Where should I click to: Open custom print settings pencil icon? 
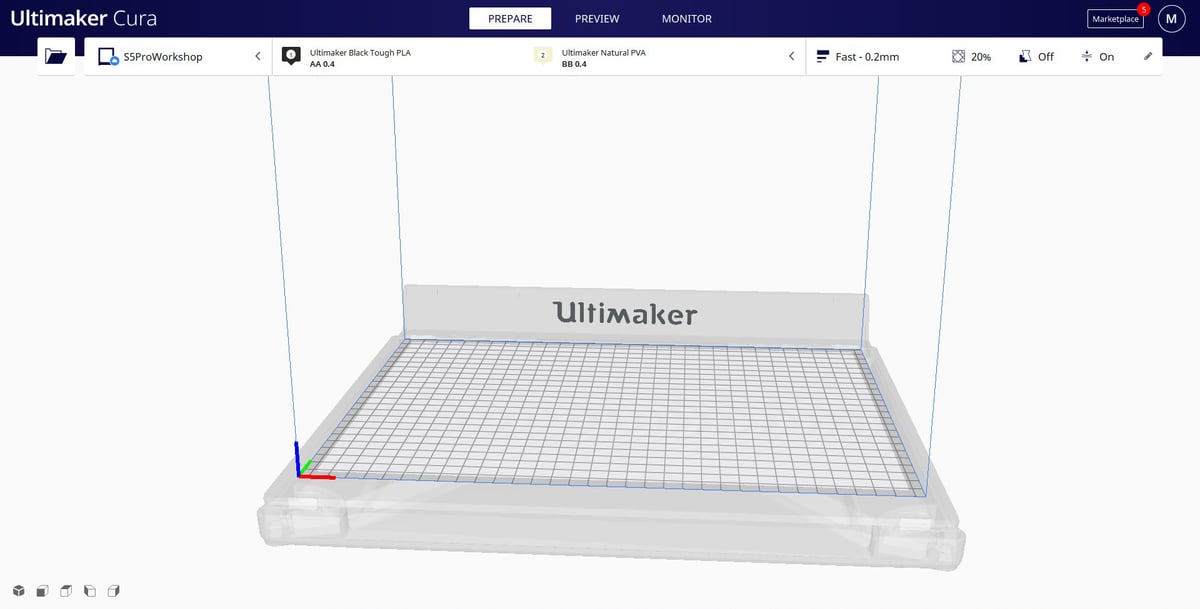1148,57
